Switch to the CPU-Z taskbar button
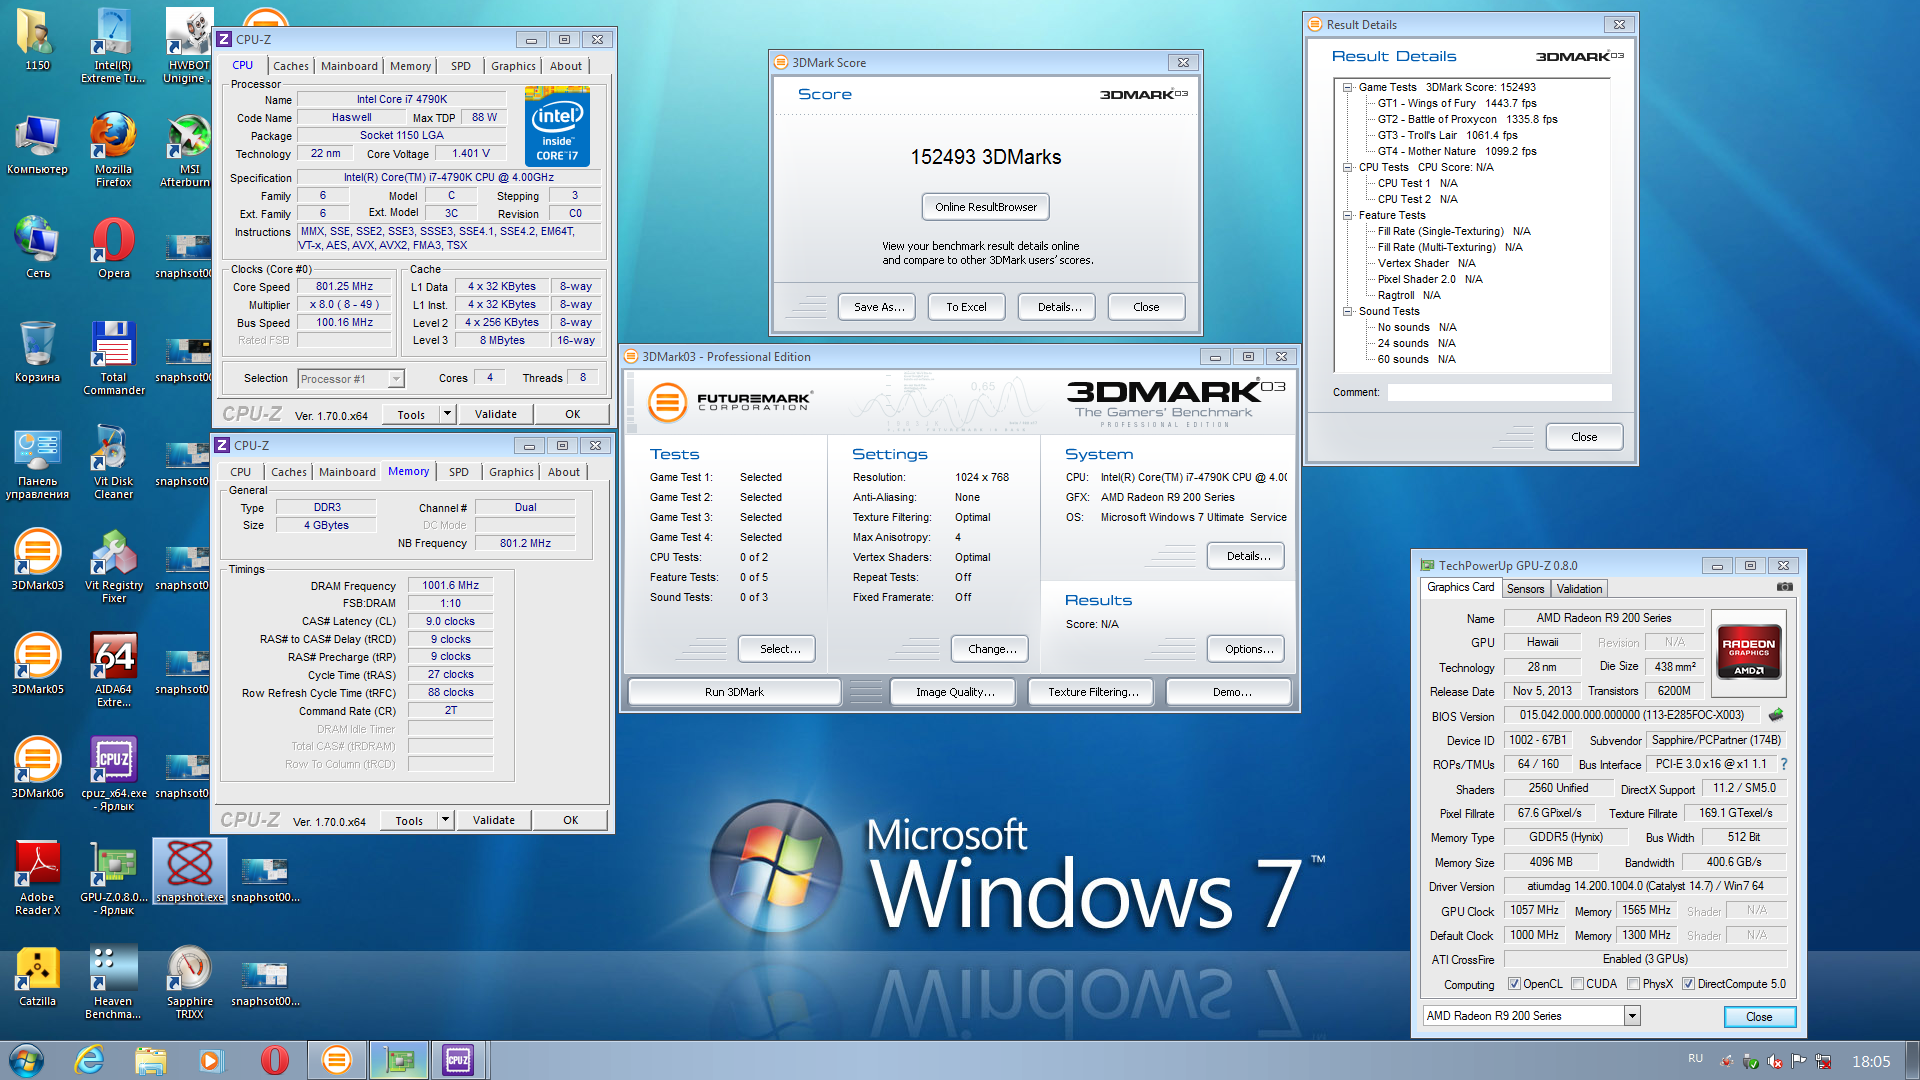1920x1080 pixels. click(458, 1060)
